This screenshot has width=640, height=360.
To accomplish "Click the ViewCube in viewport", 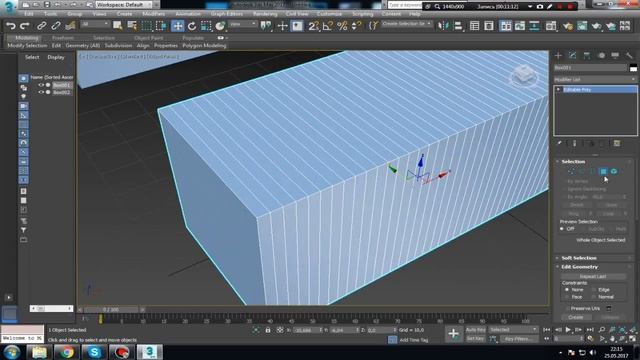I will pyautogui.click(x=524, y=76).
